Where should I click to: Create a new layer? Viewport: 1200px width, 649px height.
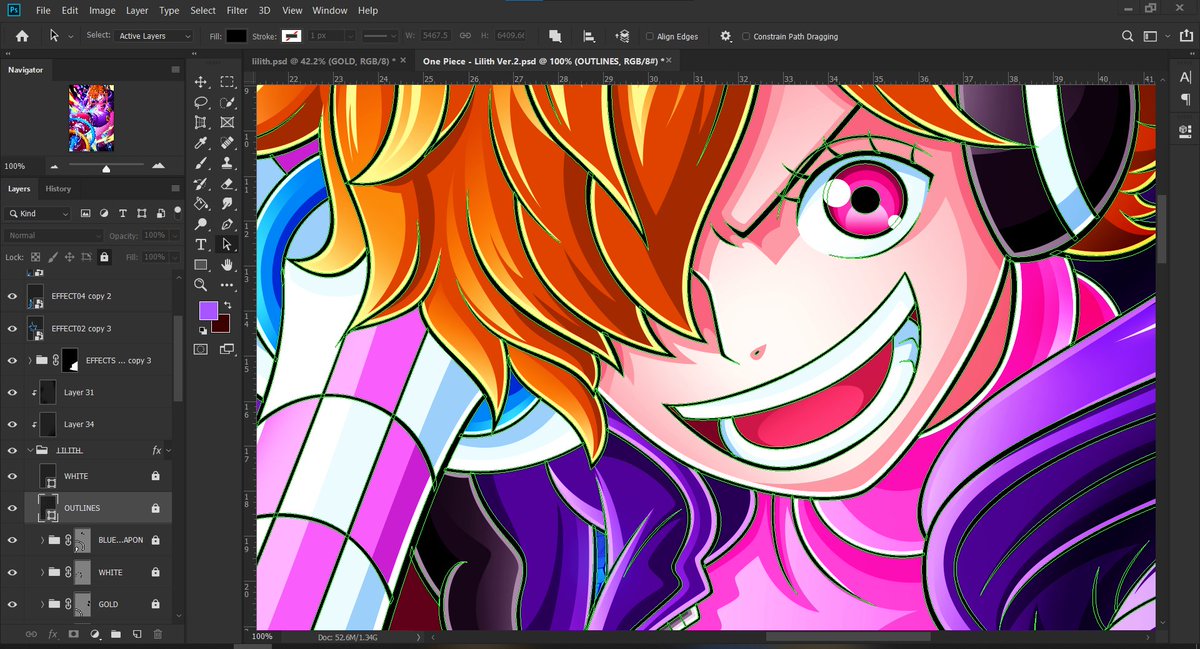[137, 634]
